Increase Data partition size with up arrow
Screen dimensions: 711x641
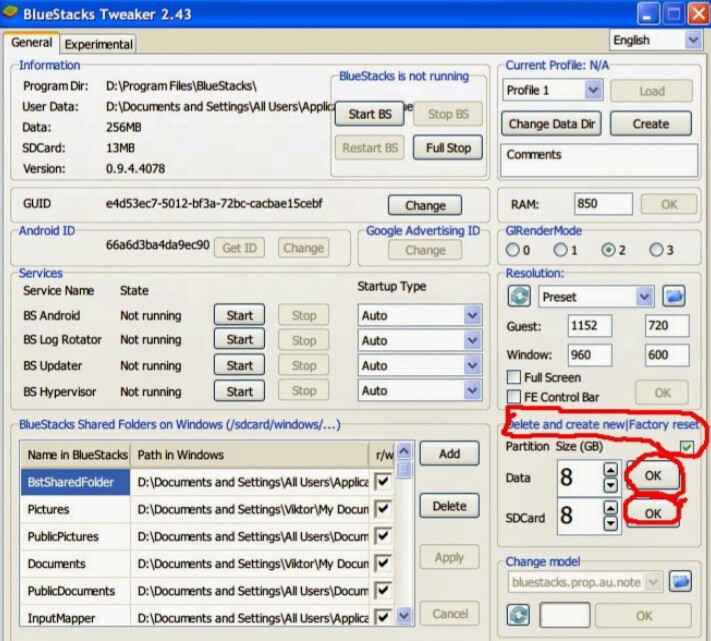(610, 469)
